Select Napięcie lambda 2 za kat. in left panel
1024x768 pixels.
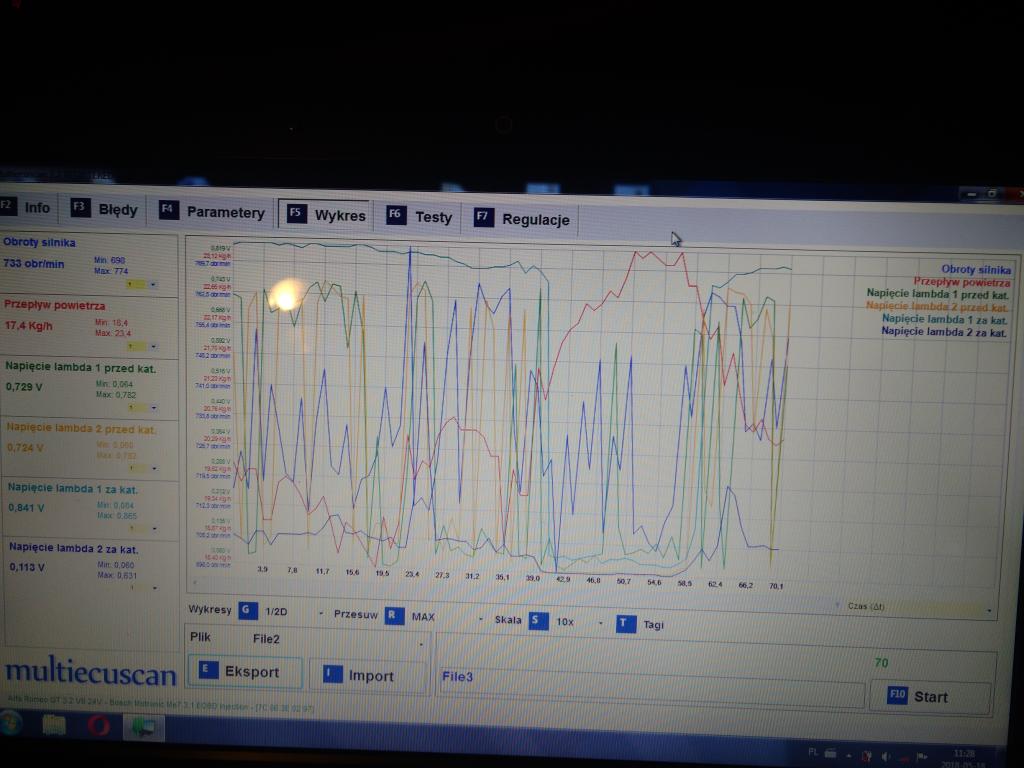[x=74, y=548]
